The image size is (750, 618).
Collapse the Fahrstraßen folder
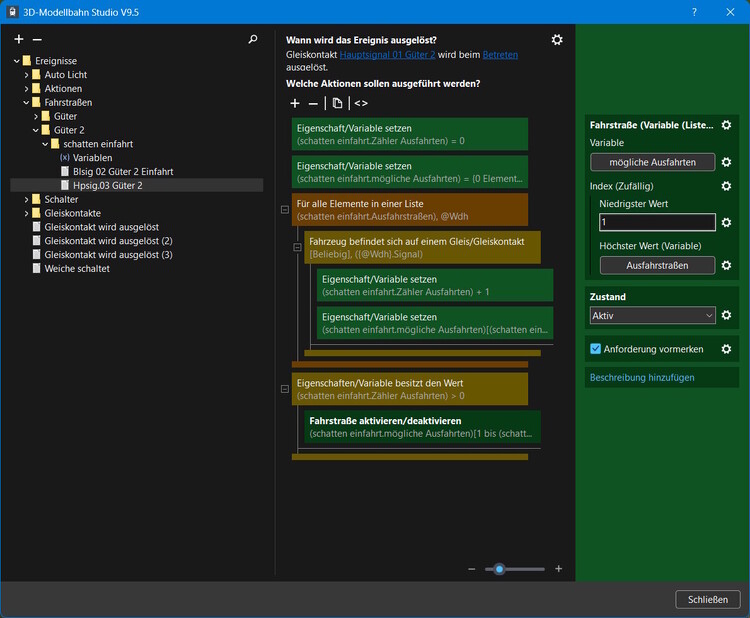(24, 102)
